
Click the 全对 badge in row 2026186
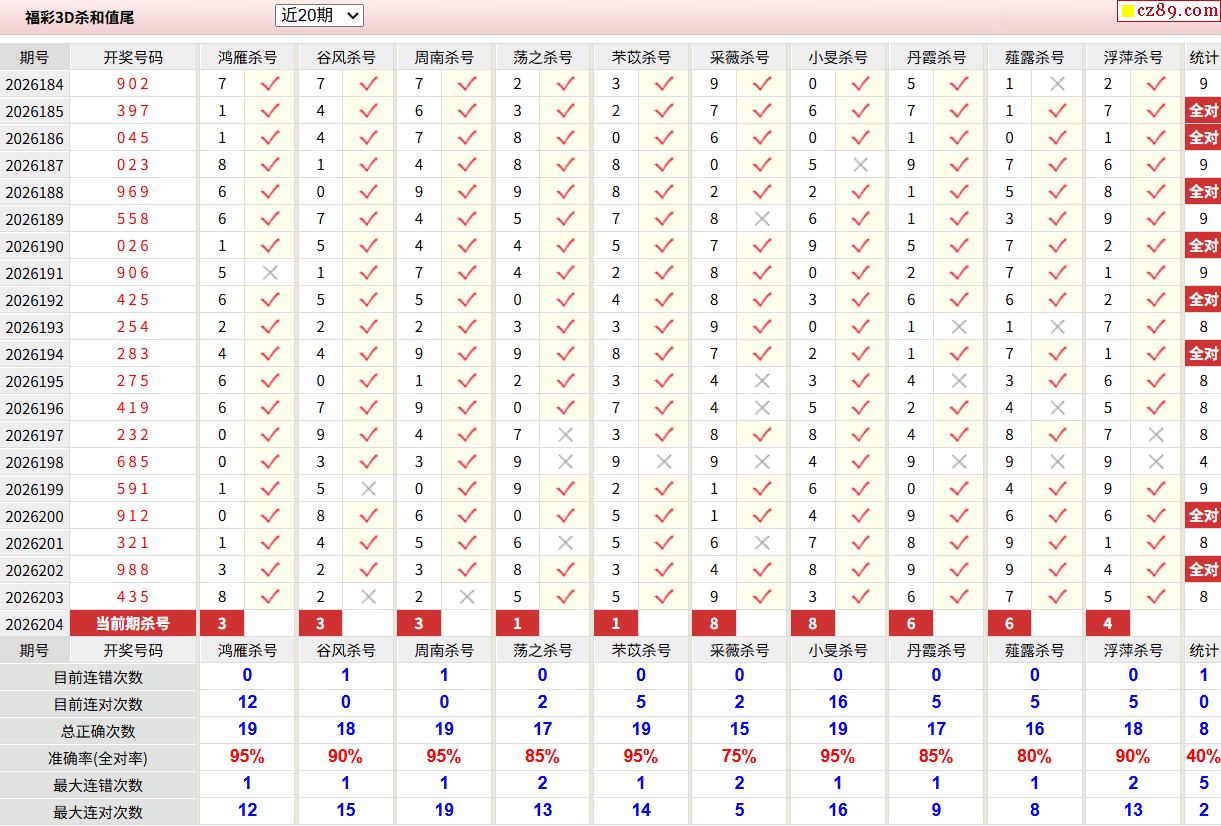coord(1203,138)
